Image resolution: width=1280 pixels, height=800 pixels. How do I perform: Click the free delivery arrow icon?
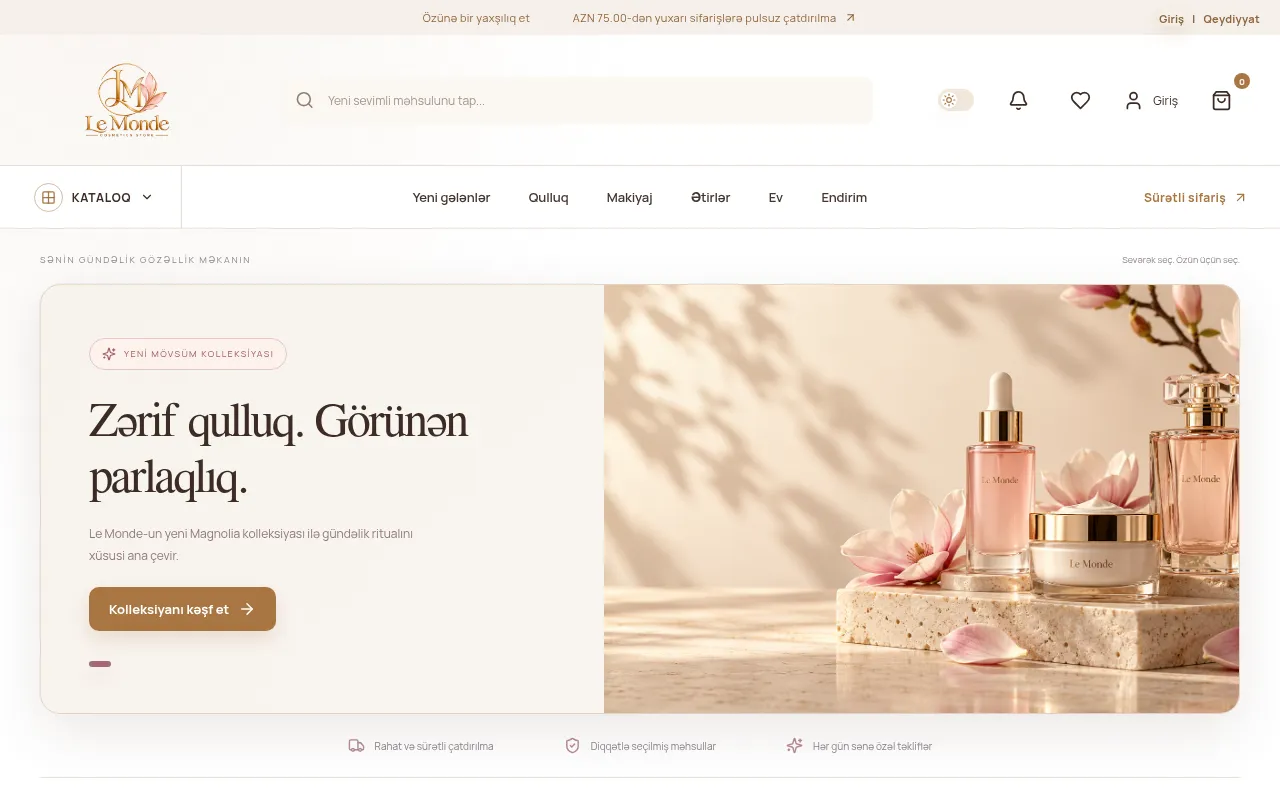(850, 17)
